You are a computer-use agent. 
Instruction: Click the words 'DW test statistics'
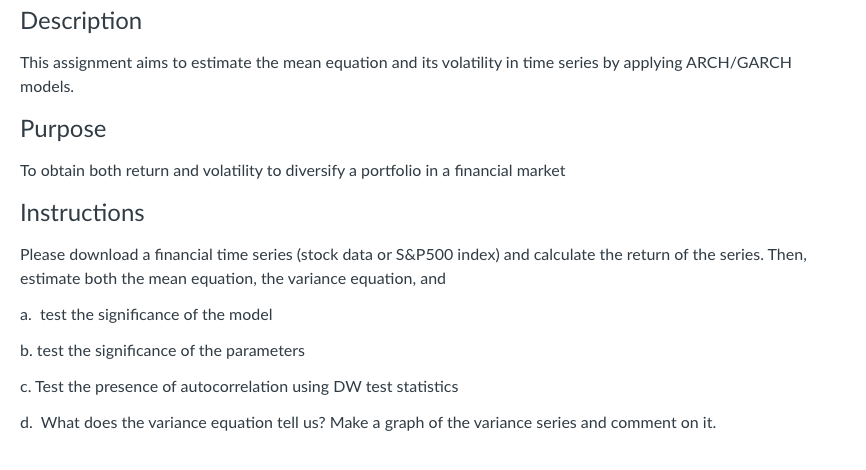(x=396, y=387)
